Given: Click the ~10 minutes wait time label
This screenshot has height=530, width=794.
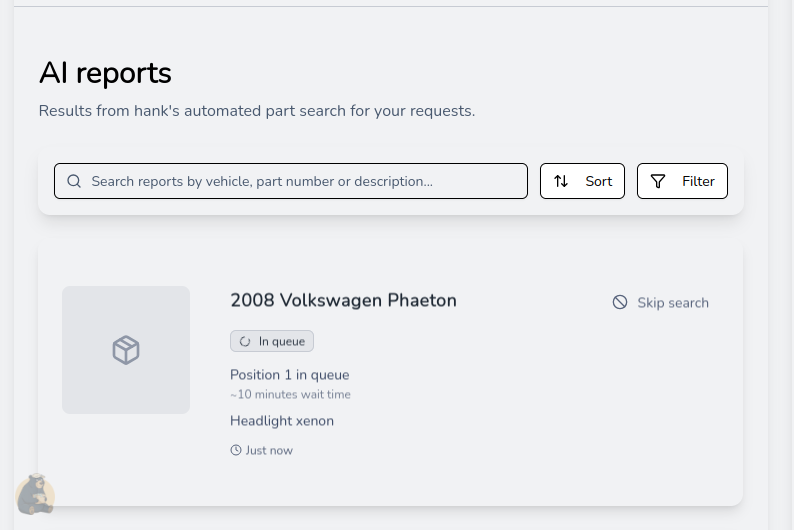Looking at the screenshot, I should point(290,394).
